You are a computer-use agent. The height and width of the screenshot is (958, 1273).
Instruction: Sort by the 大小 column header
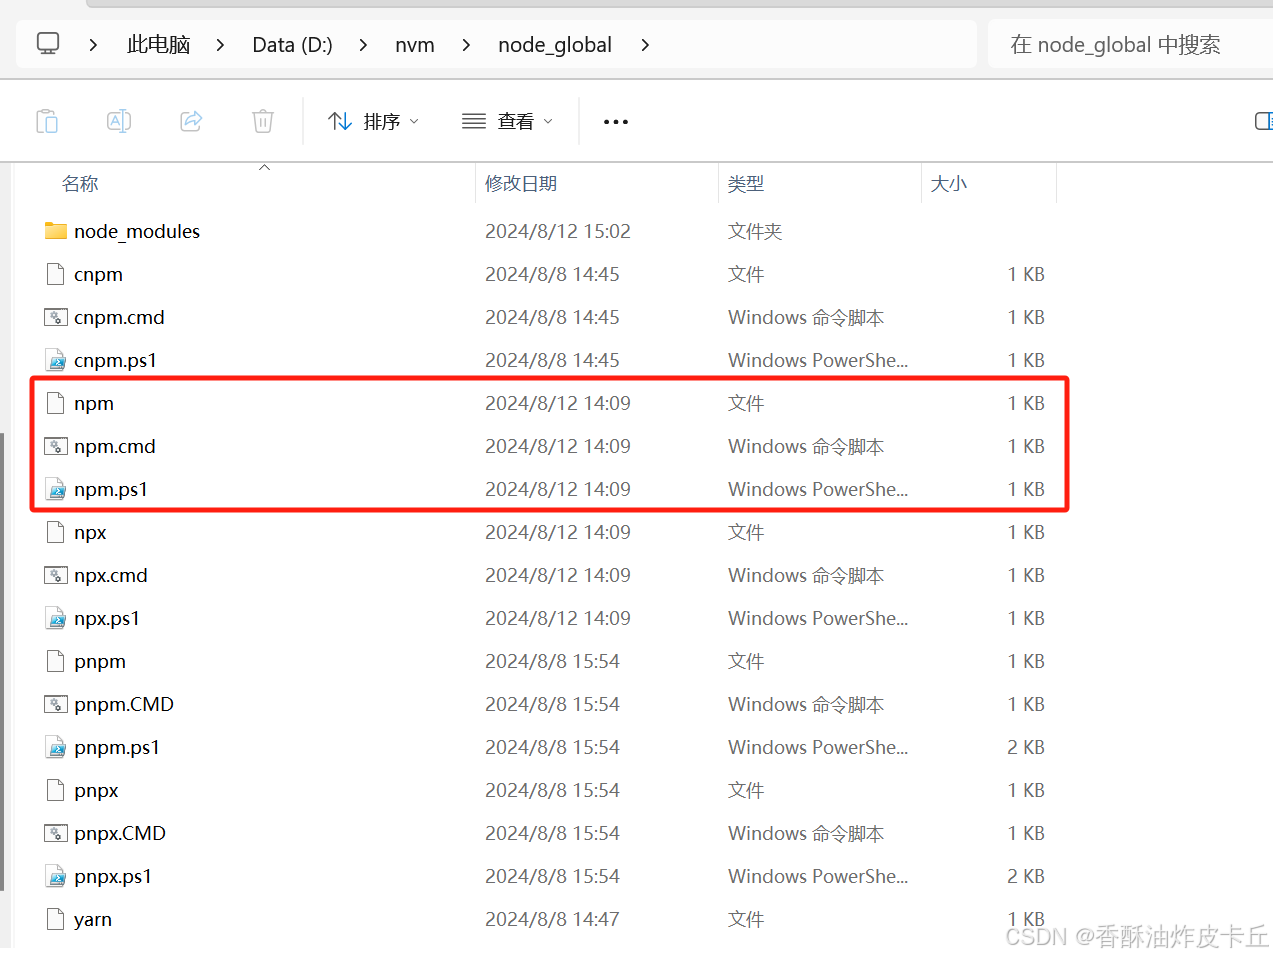(949, 184)
